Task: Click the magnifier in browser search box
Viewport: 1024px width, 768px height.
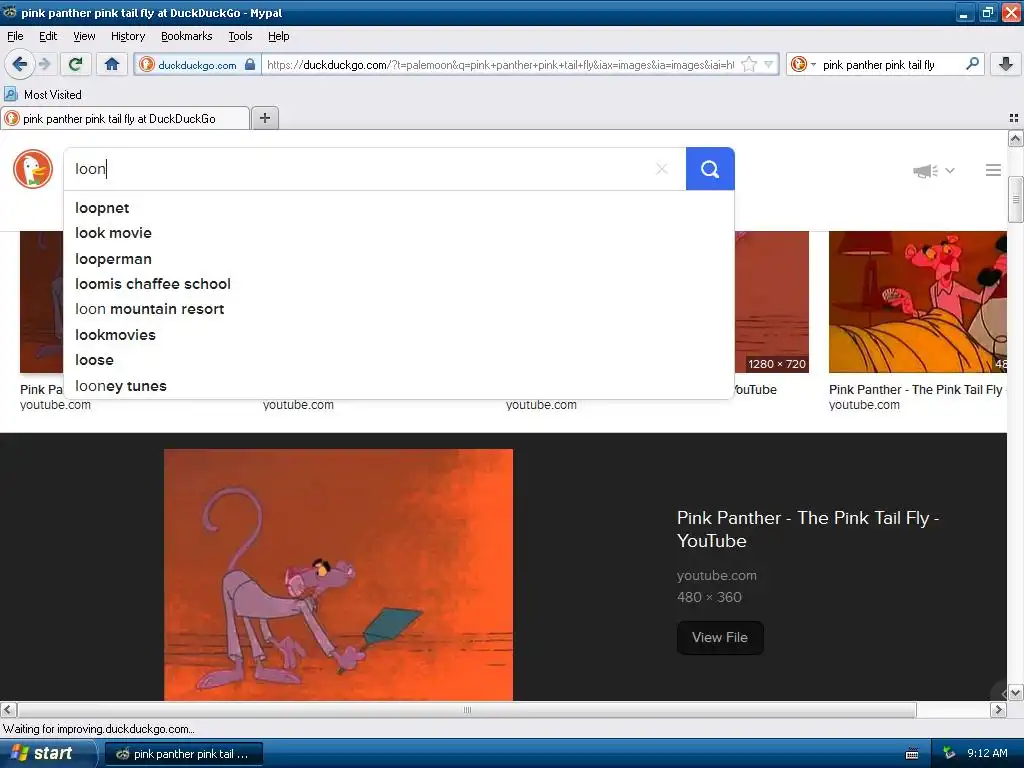Action: point(972,64)
